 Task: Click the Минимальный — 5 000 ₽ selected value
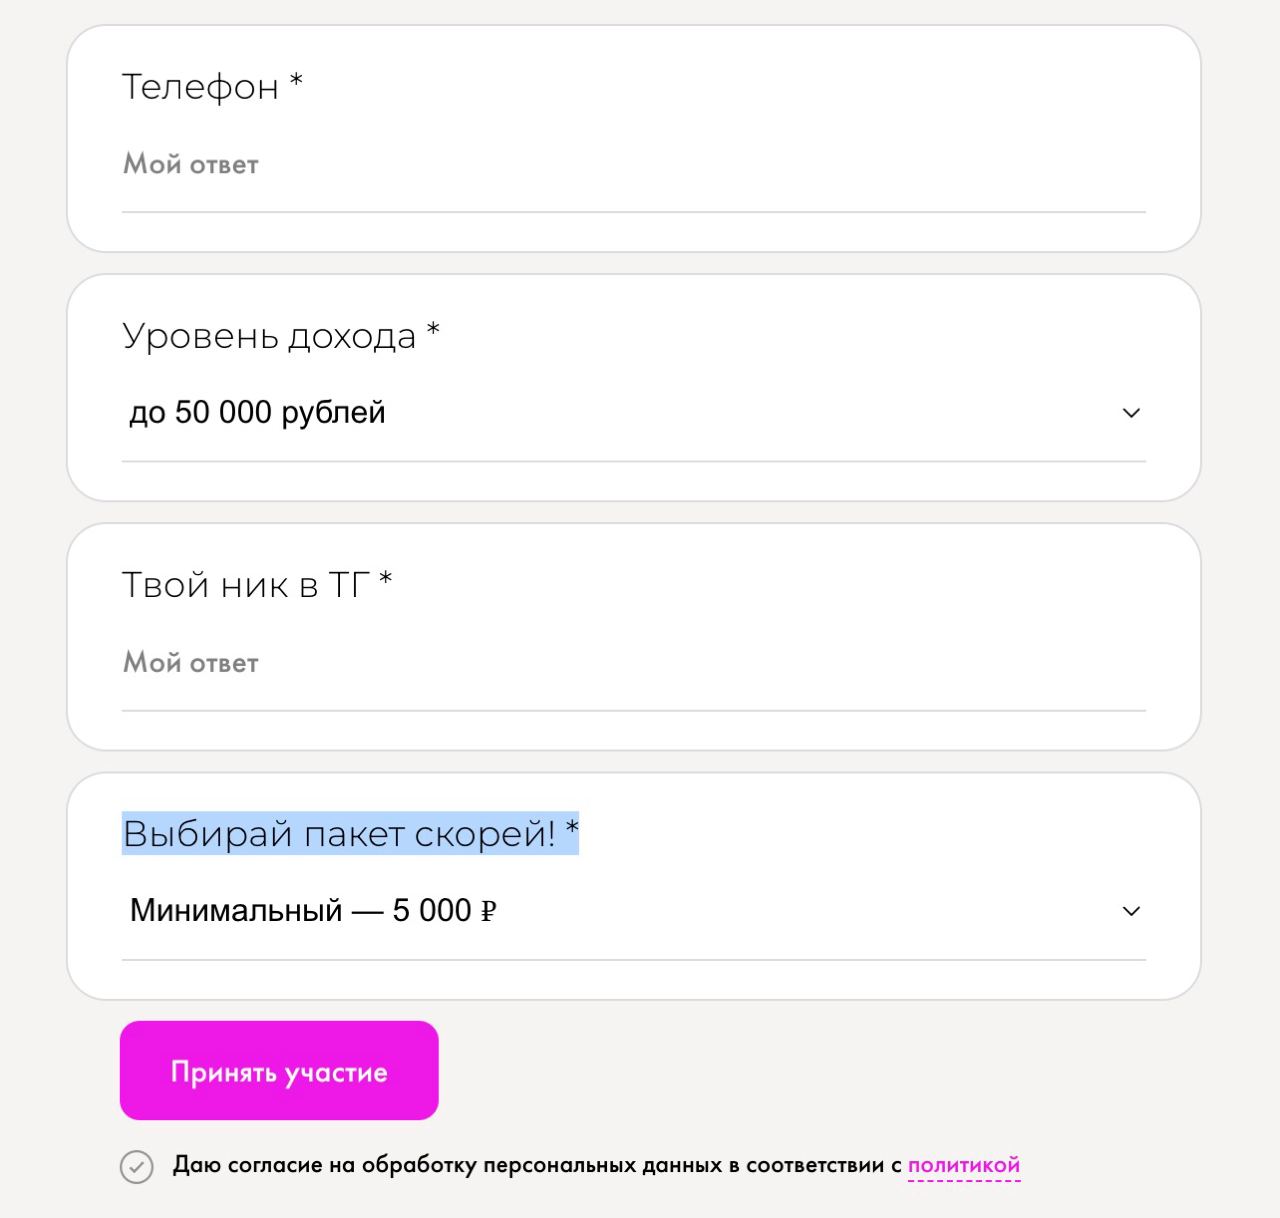(313, 911)
